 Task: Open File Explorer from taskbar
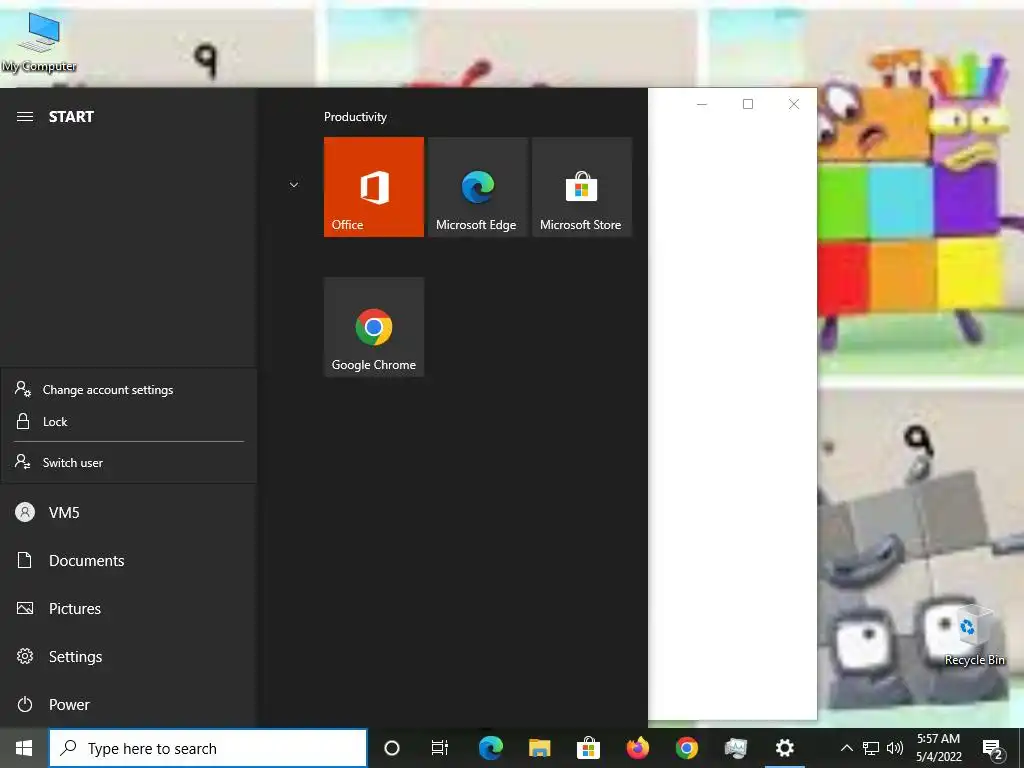[539, 748]
